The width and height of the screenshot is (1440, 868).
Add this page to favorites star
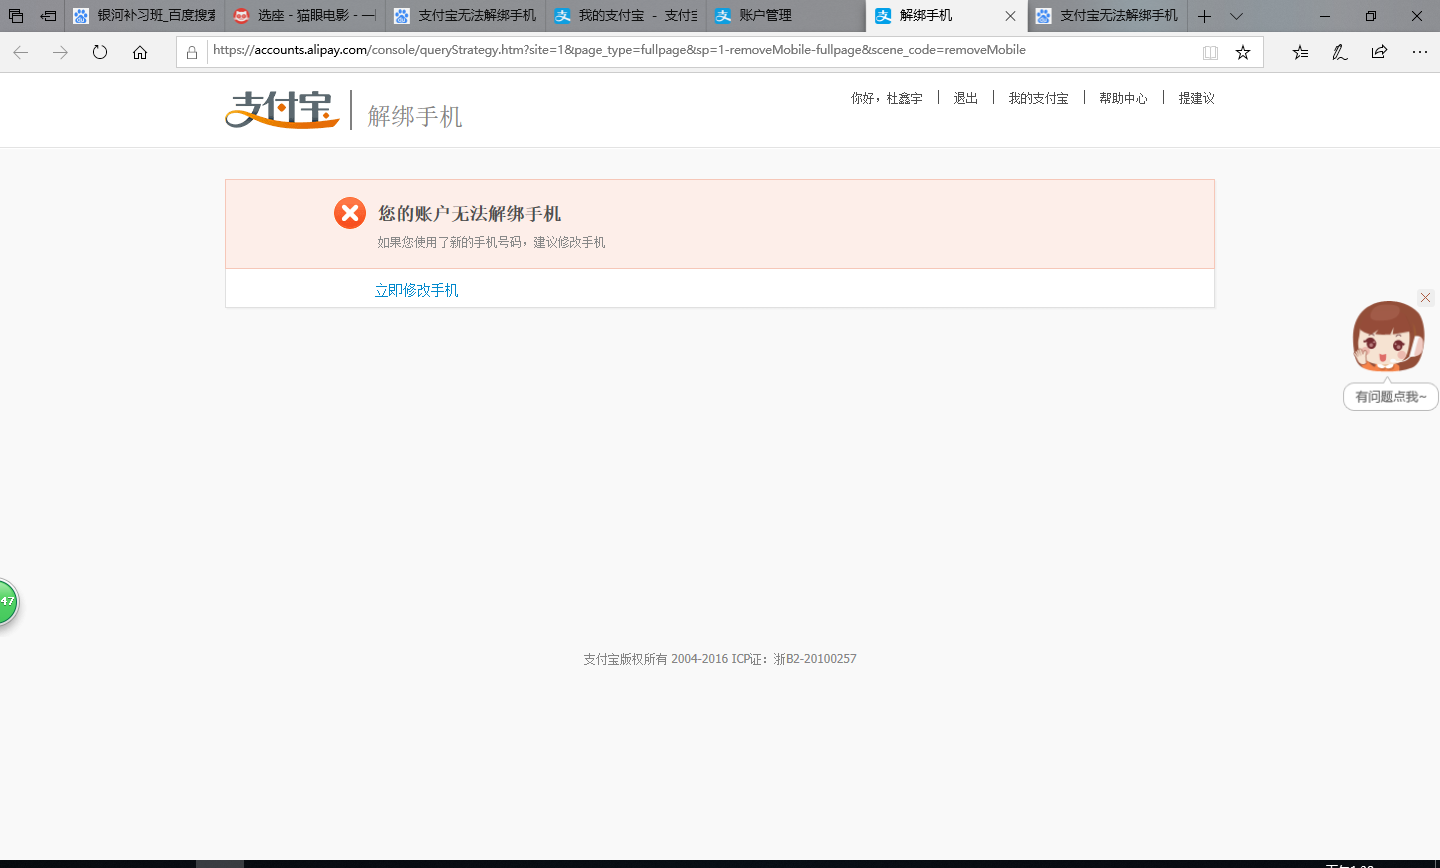coord(1243,51)
